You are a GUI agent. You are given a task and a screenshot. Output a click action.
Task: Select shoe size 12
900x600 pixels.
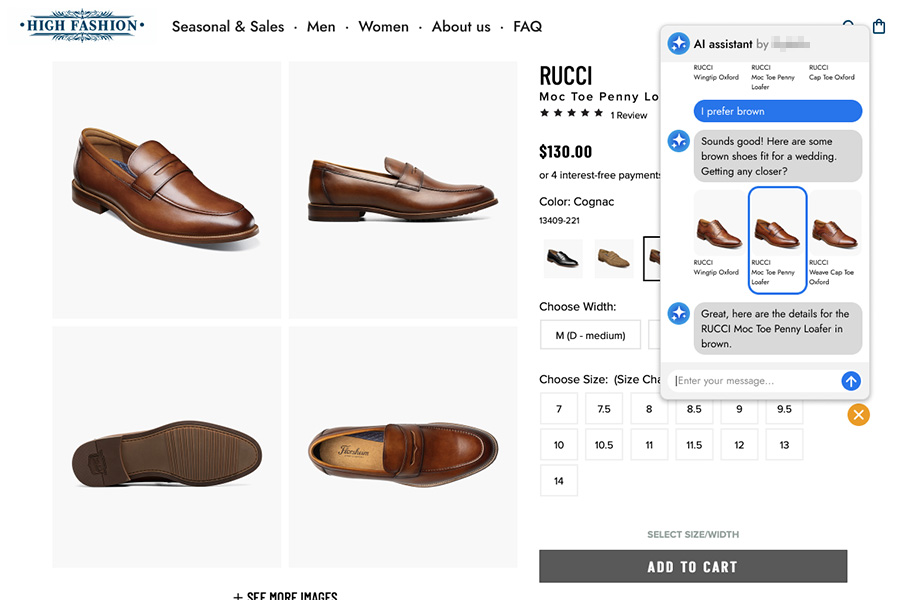coord(739,445)
